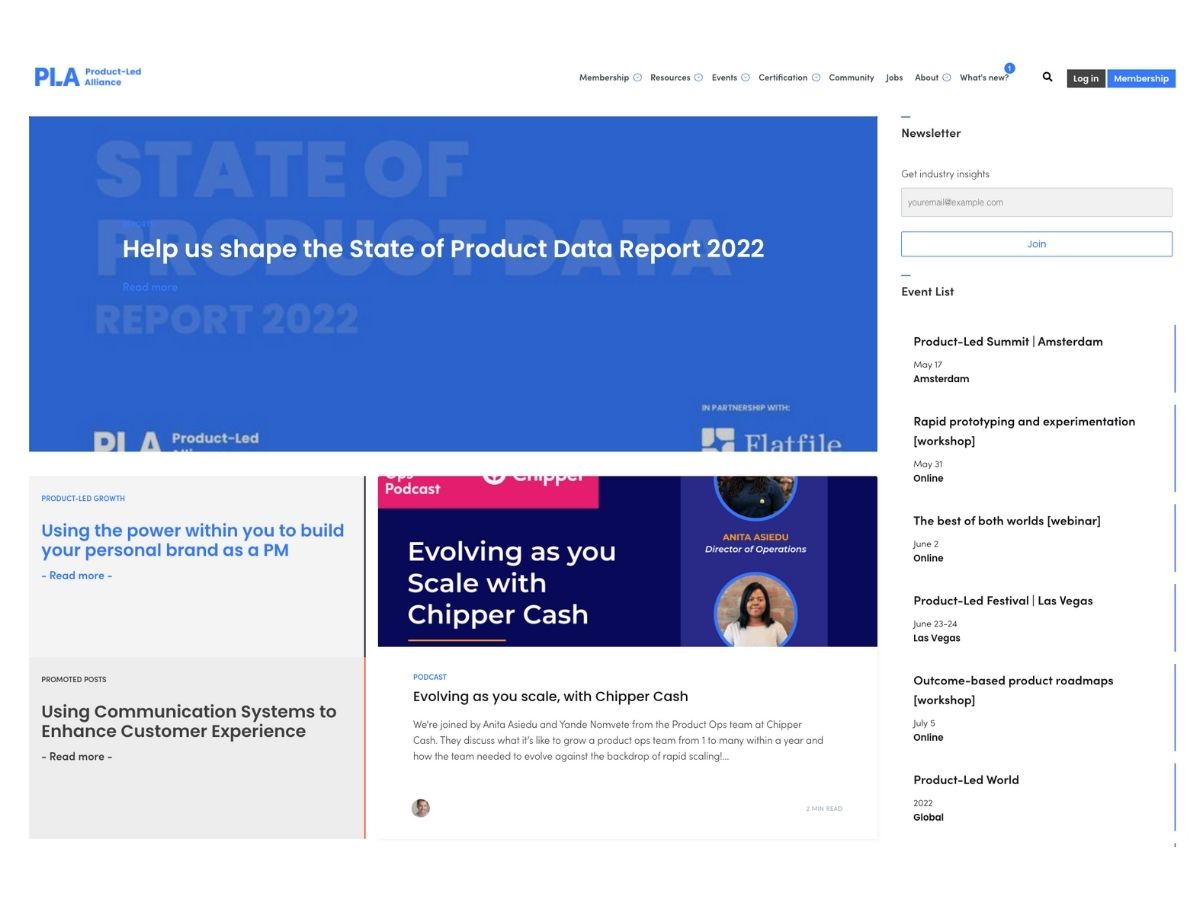Open Outcome-based product roadmaps workshop event

coord(1013,690)
